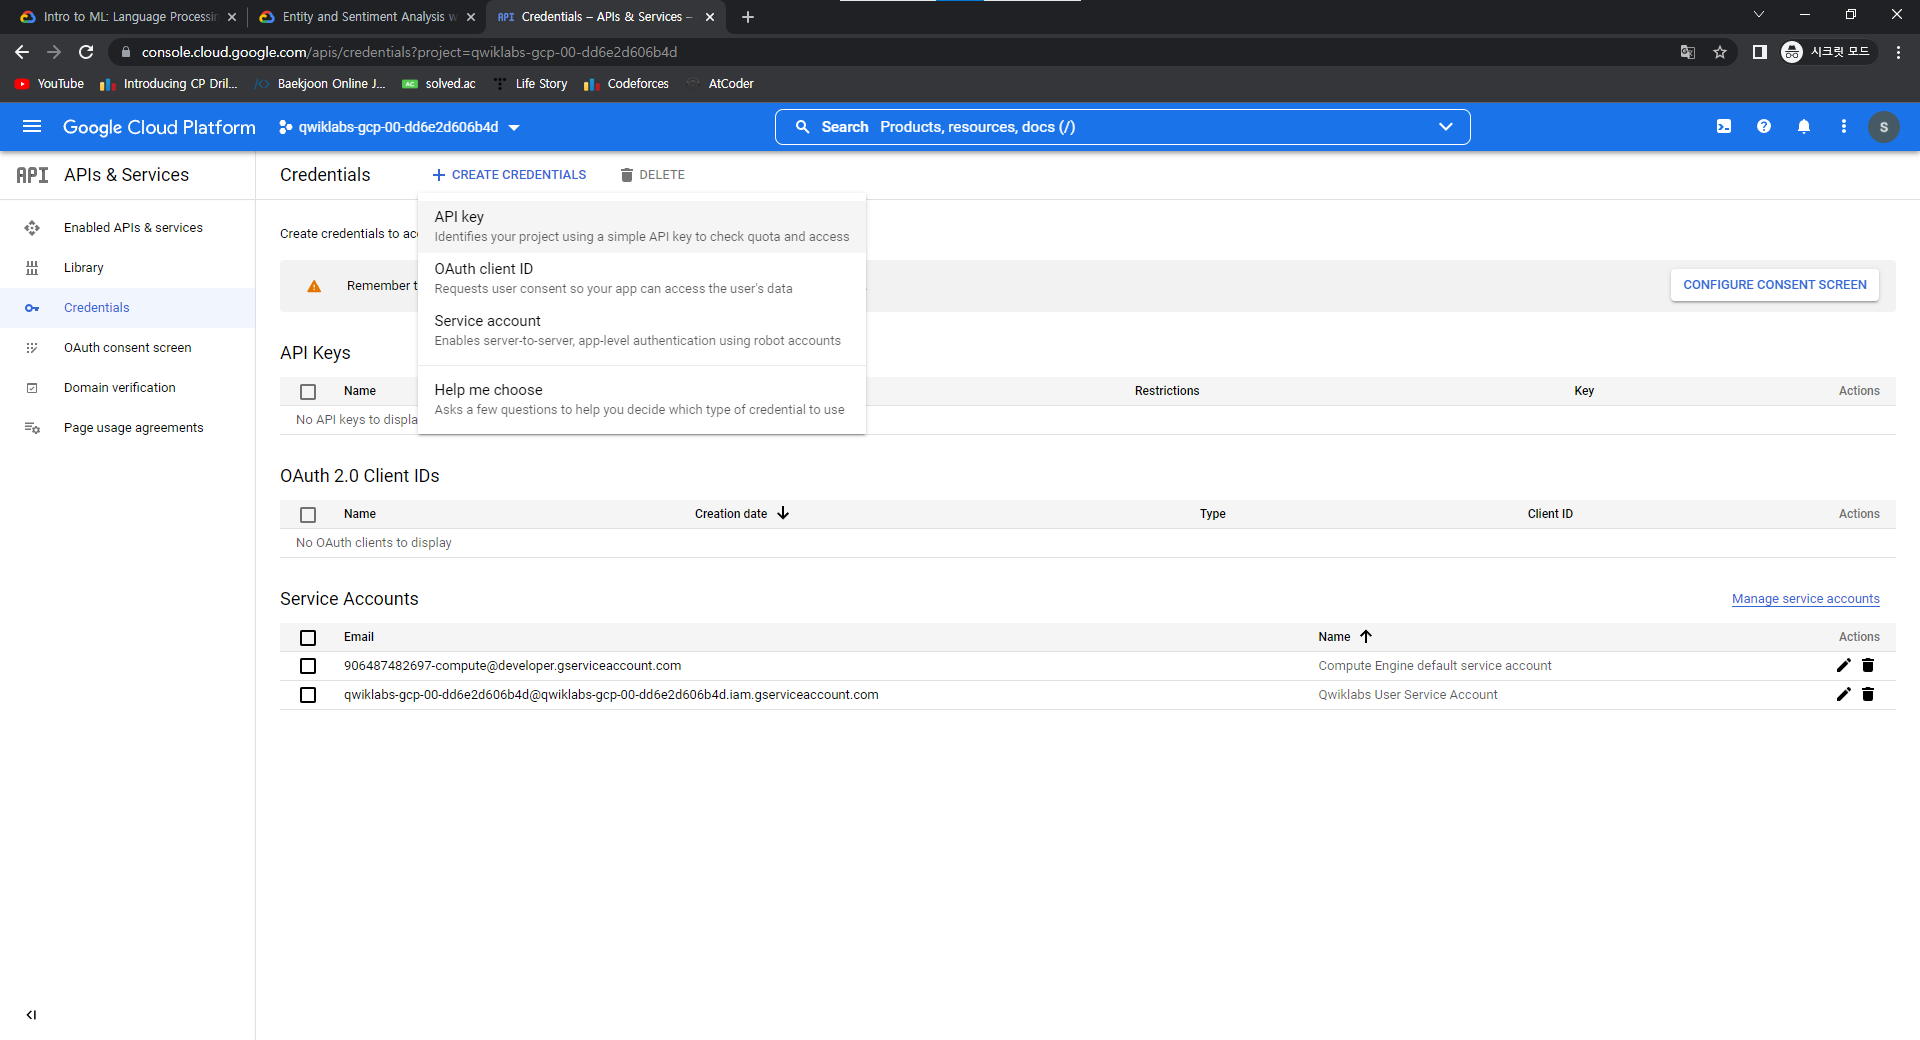Click the plus icon of CREATE CREDENTIALS
This screenshot has width=1920, height=1040.
(438, 175)
